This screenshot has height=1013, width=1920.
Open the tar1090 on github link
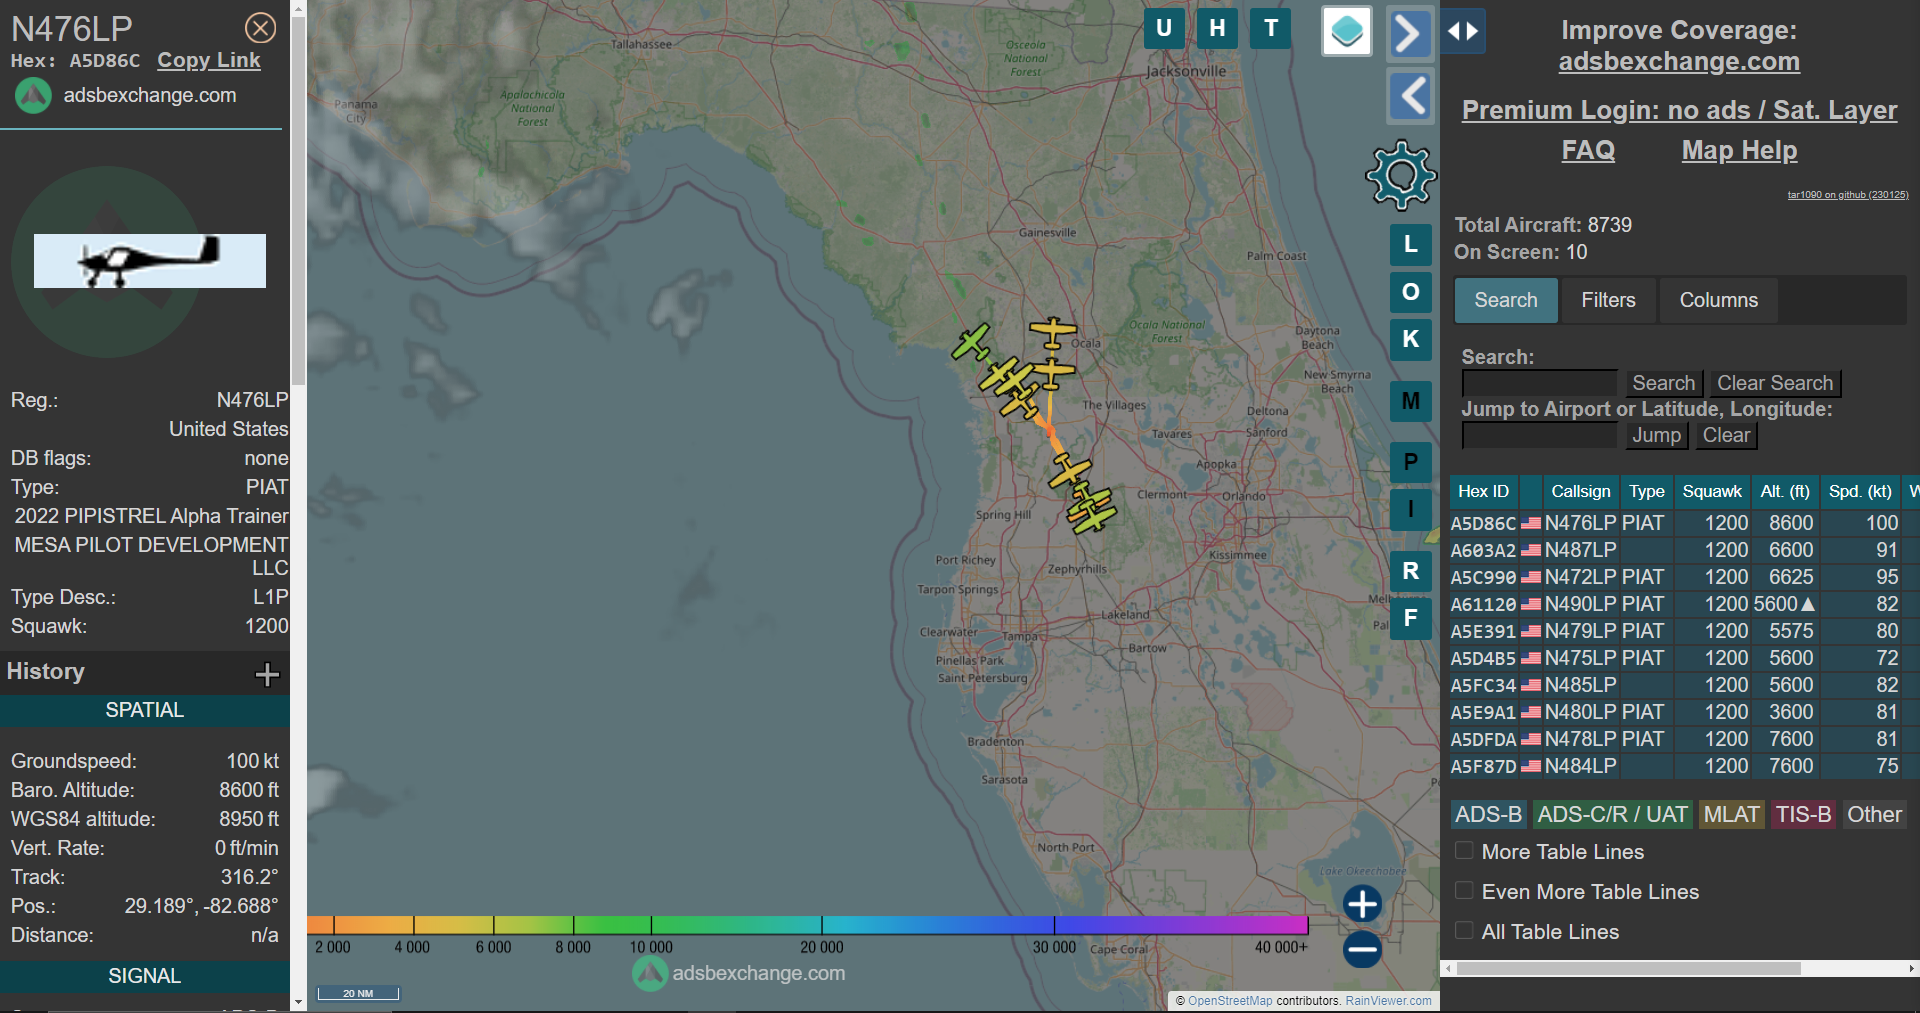1848,195
